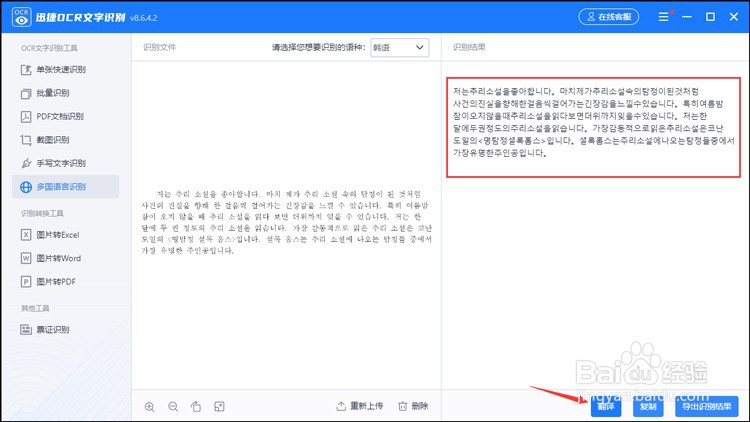This screenshot has width=750, height=422.
Task: Click the ticket card icon
Action: pyautogui.click(x=26, y=329)
